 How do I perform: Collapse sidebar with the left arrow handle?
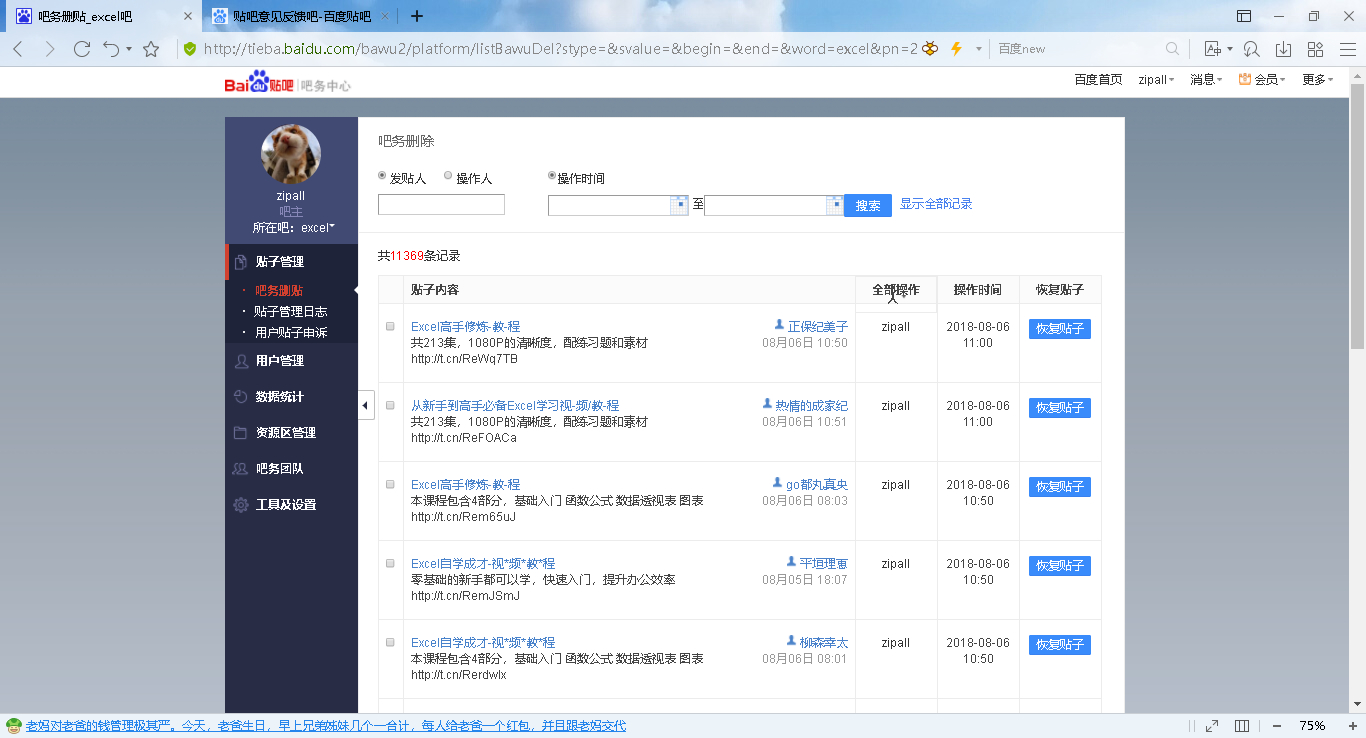pyautogui.click(x=365, y=405)
